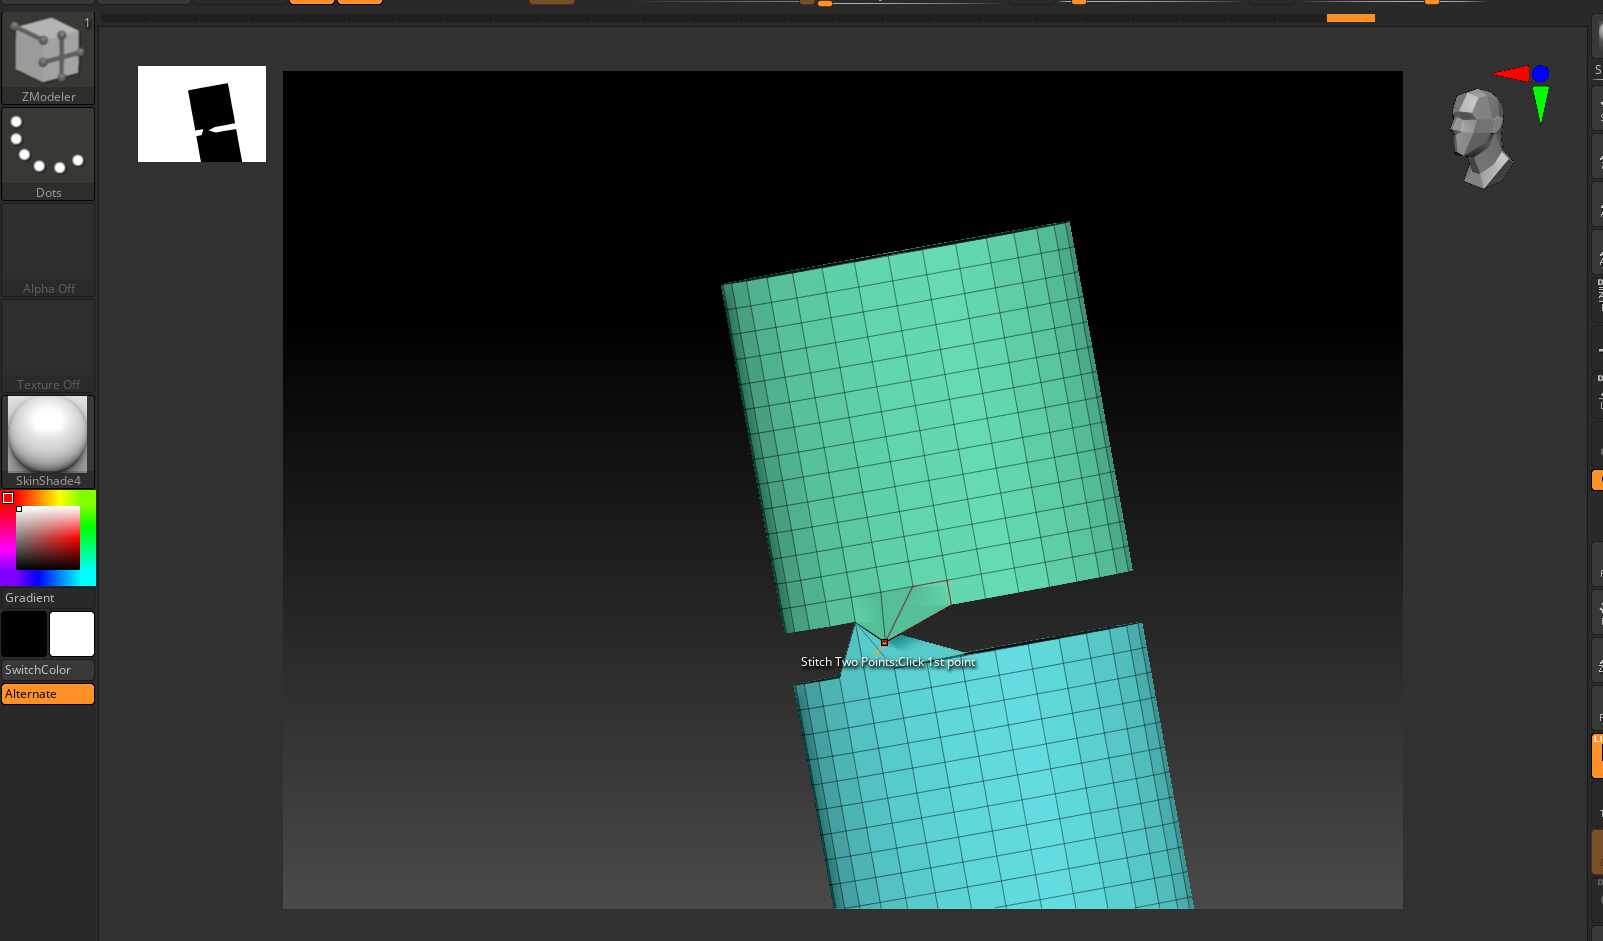Click the red X axis cone
Image resolution: width=1603 pixels, height=941 pixels.
1511,73
